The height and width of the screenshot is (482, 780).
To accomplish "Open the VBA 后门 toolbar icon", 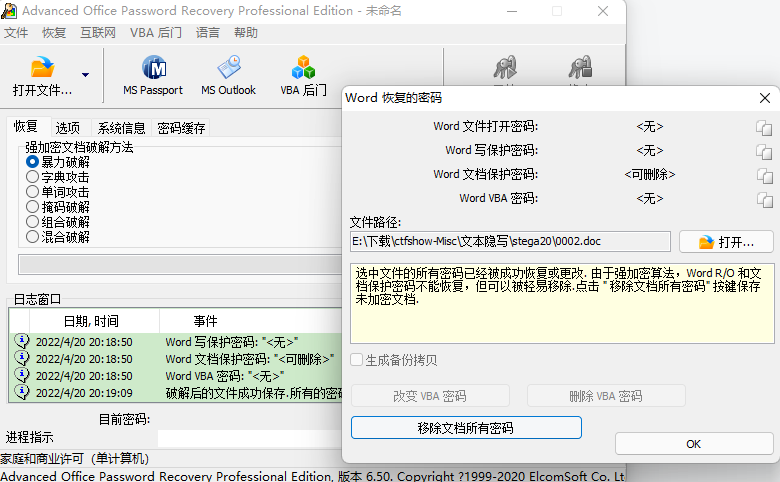I will (303, 76).
